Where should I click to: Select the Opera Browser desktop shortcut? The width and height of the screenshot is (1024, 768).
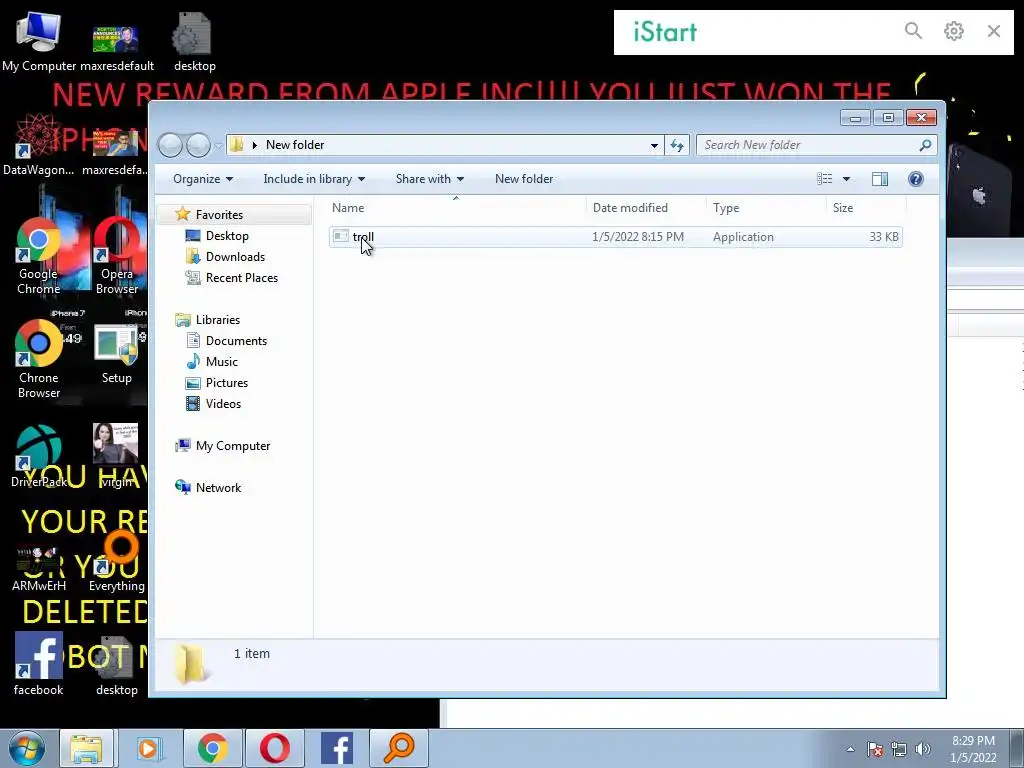(117, 256)
